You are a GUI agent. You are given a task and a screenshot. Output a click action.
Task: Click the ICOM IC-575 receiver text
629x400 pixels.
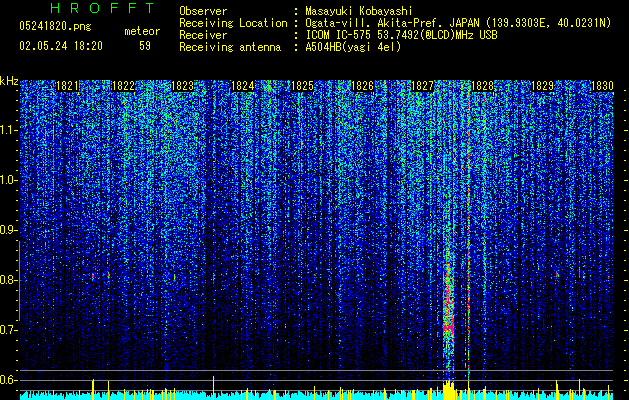point(401,35)
